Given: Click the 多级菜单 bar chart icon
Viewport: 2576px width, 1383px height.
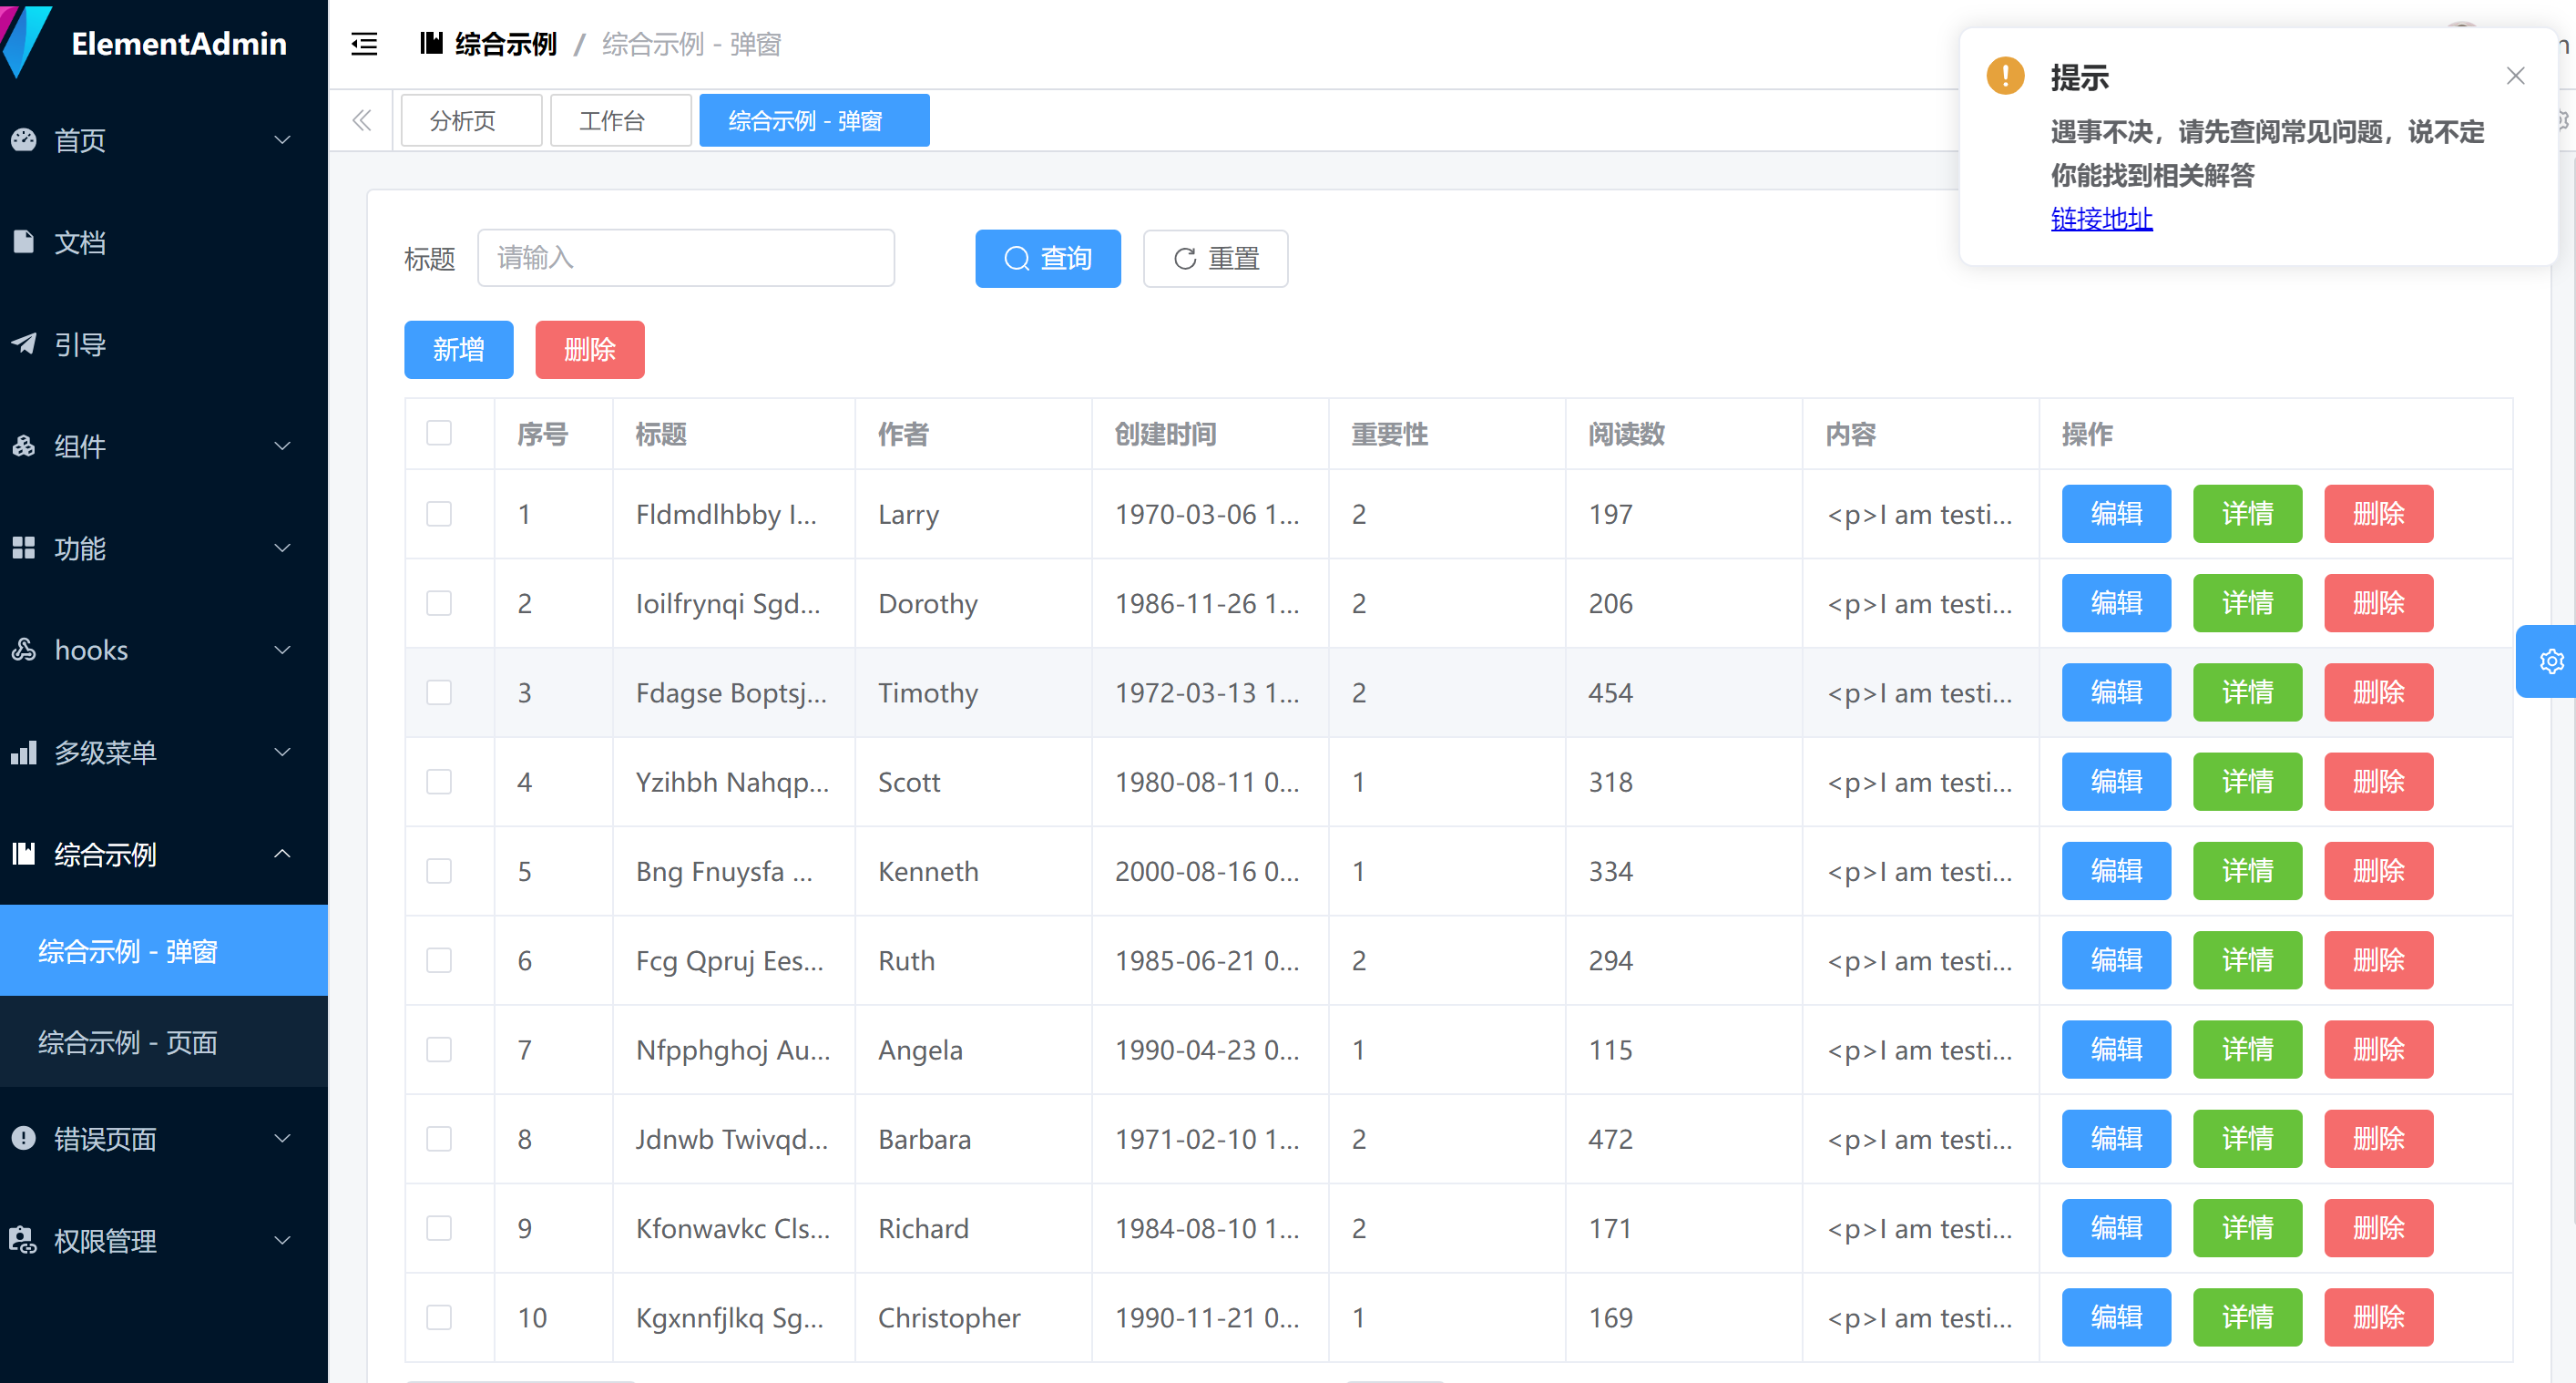Looking at the screenshot, I should (x=24, y=752).
